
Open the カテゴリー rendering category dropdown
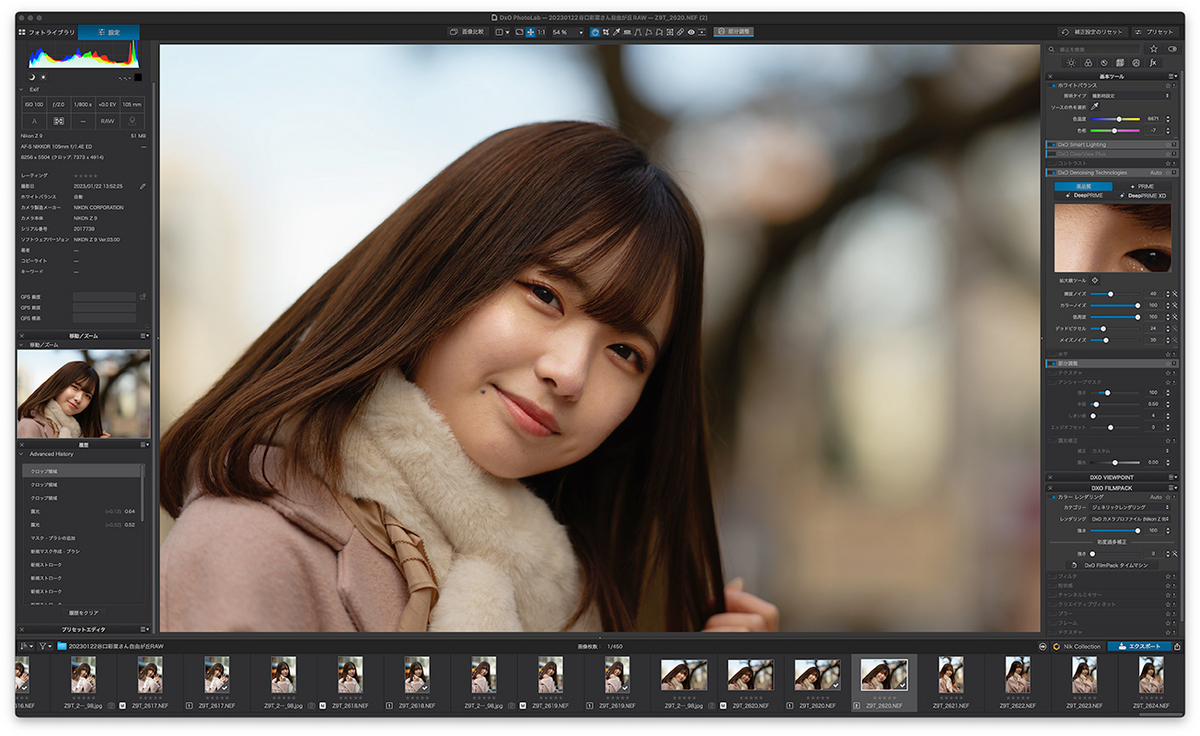(x=1128, y=507)
